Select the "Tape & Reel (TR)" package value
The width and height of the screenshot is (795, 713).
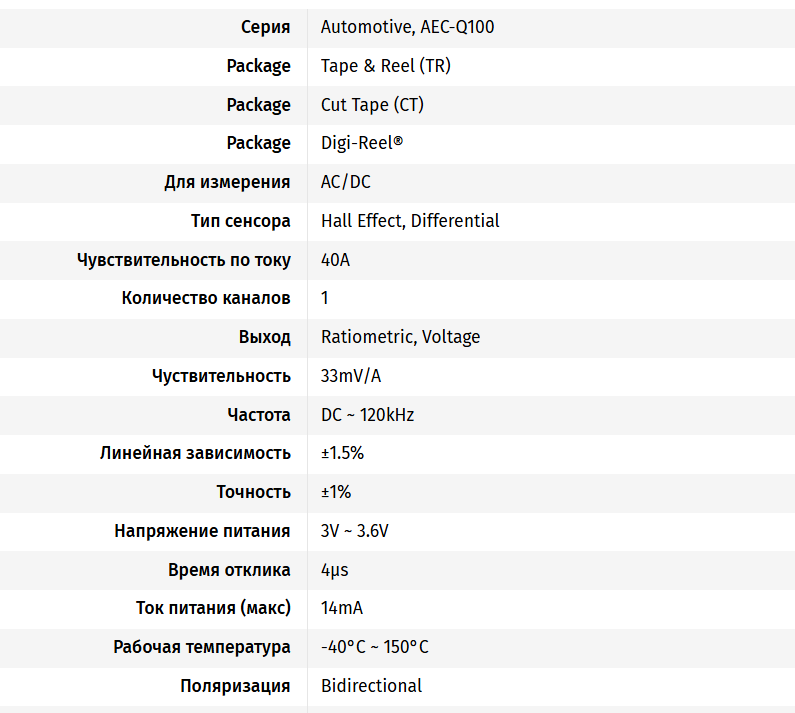385,66
